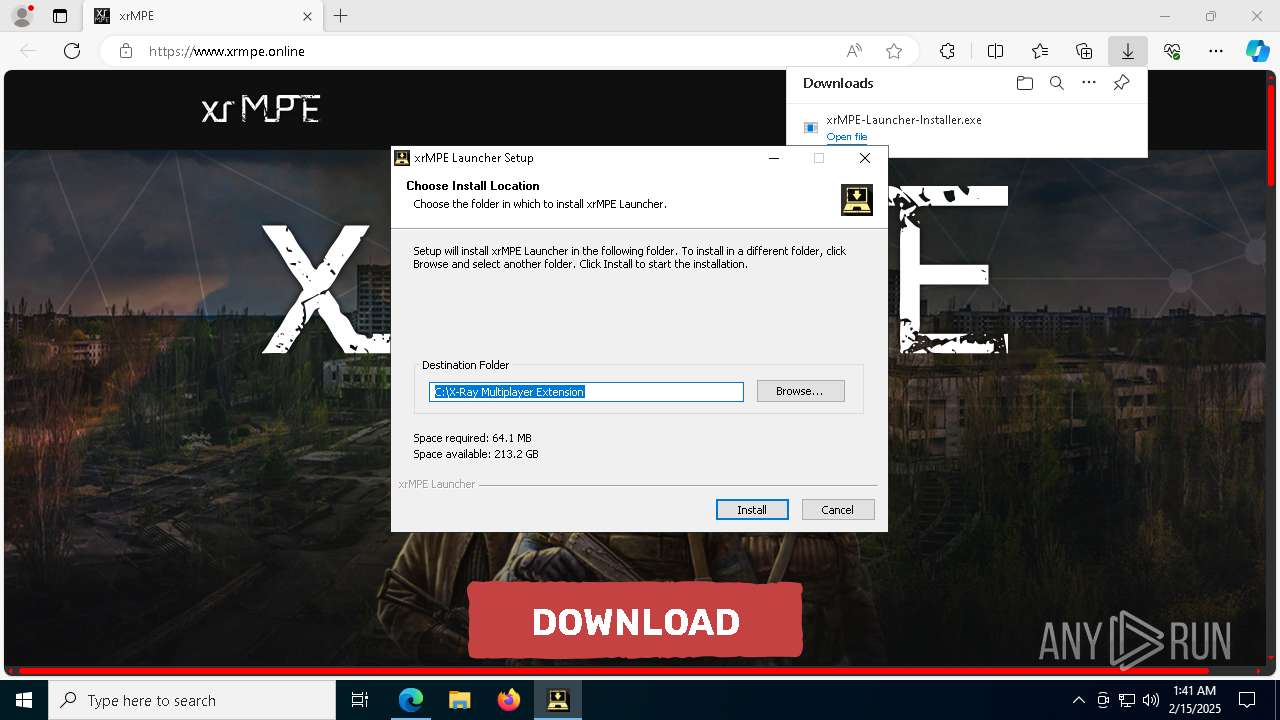Open Edge Settings and more menu
The width and height of the screenshot is (1280, 720).
1216,51
